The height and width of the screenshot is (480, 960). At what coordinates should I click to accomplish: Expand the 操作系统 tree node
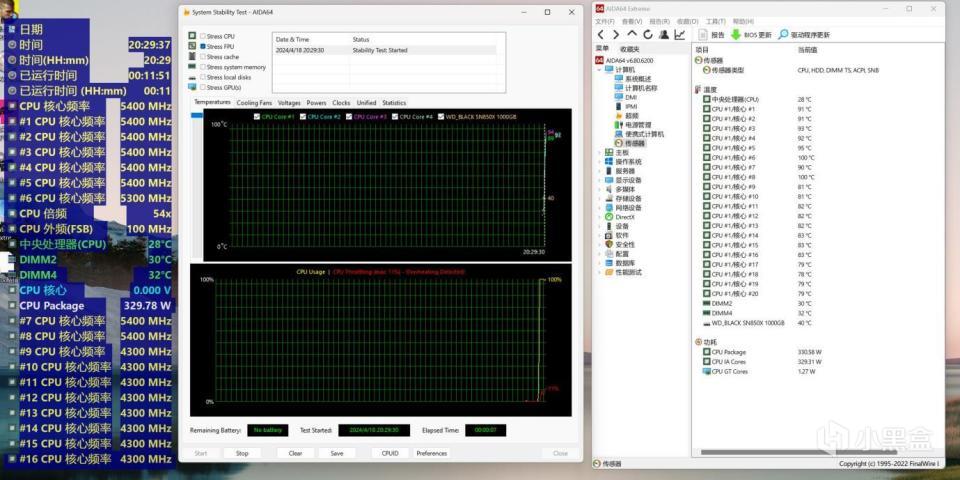[599, 161]
